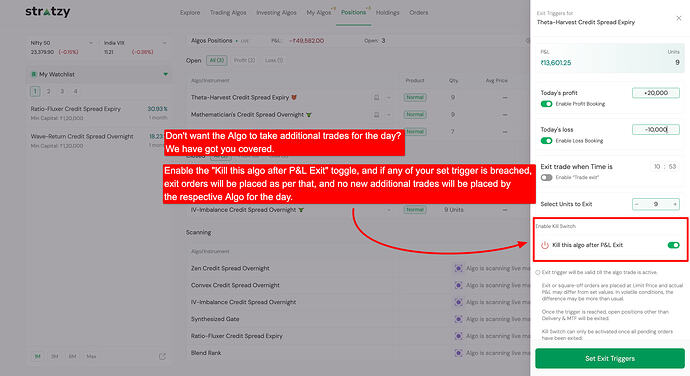Decrease units to exit with minus
The image size is (690, 376).
click(636, 204)
